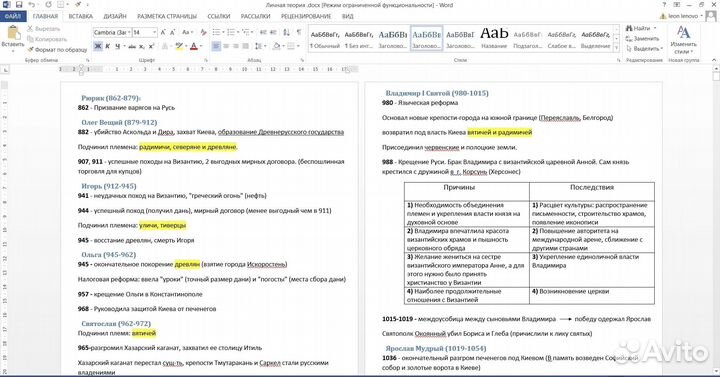The height and width of the screenshot is (377, 720).
Task: Apply the Название (Title) style
Action: tap(494, 39)
